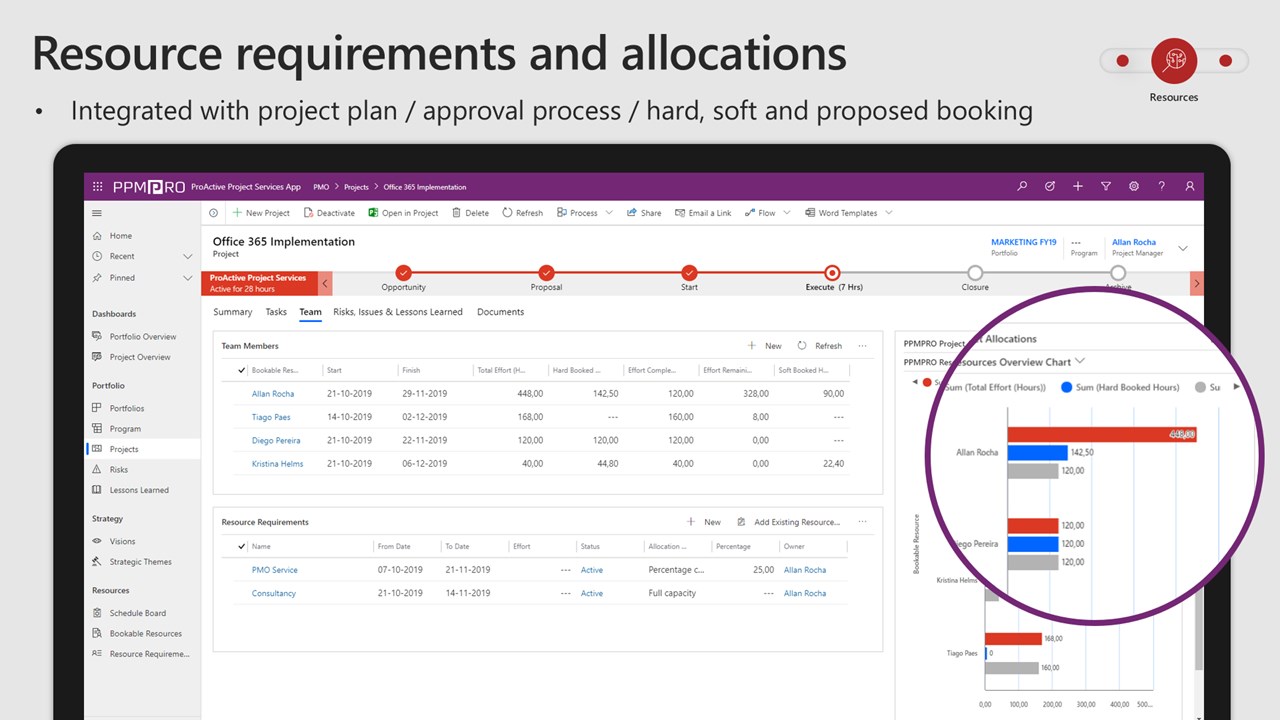
Task: Open Project Overview dashboard
Action: click(140, 357)
